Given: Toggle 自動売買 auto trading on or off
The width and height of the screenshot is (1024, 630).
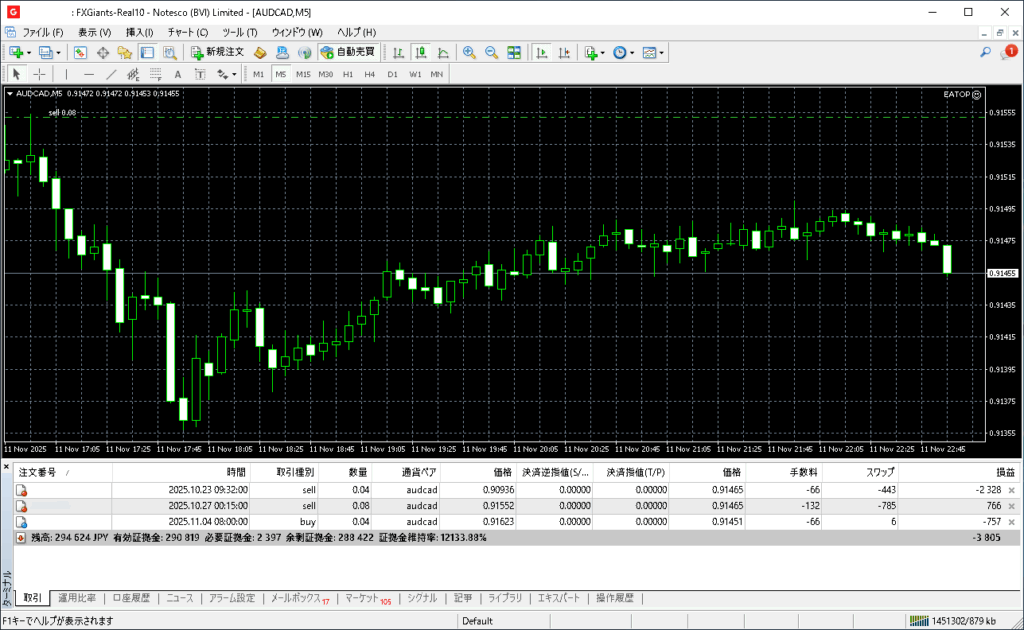Looking at the screenshot, I should (x=347, y=52).
